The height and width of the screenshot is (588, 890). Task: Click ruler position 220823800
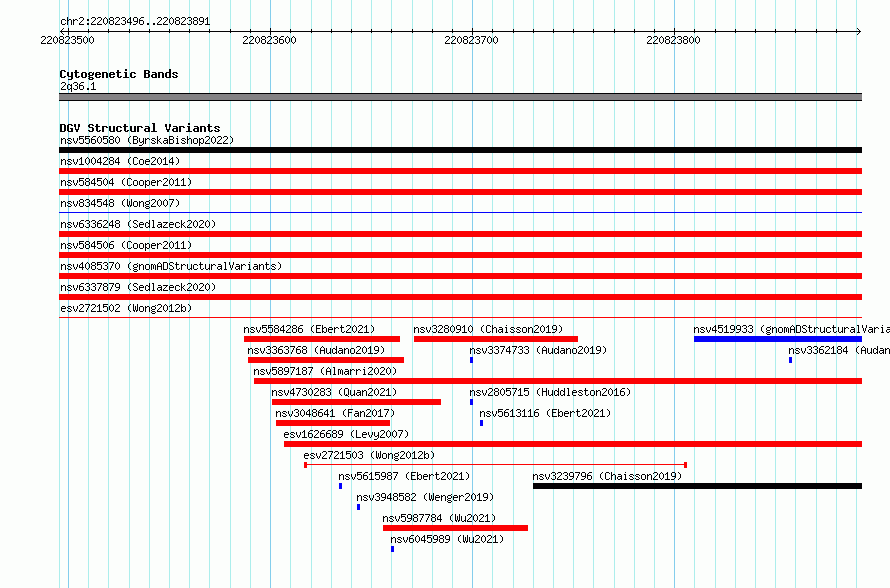tap(674, 40)
